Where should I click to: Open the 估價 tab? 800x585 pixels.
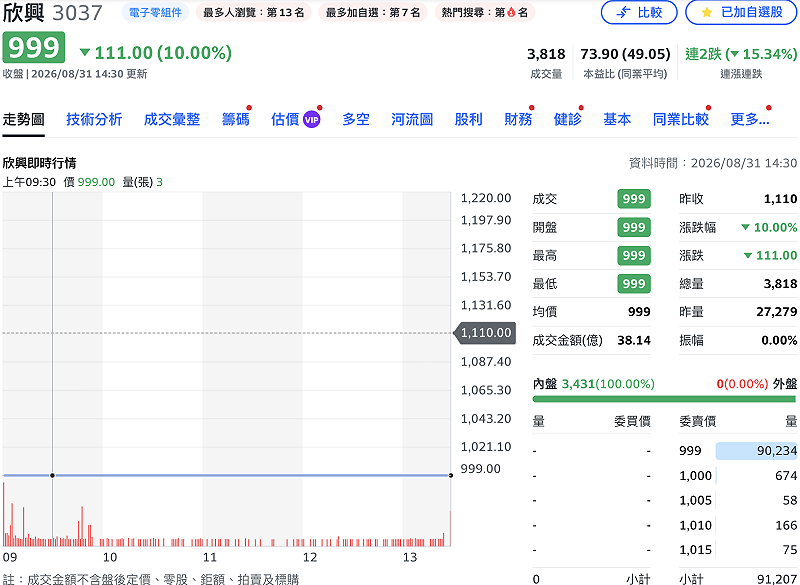pyautogui.click(x=285, y=119)
